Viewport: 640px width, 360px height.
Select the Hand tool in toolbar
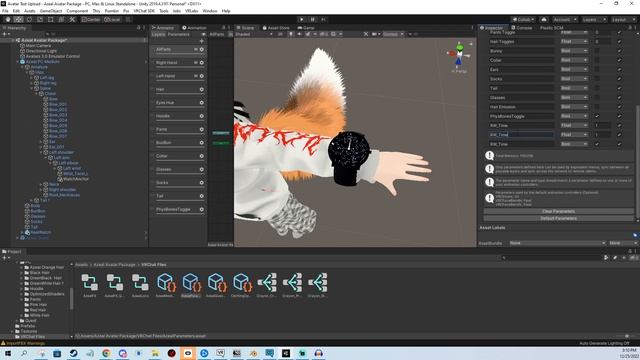[8, 19]
